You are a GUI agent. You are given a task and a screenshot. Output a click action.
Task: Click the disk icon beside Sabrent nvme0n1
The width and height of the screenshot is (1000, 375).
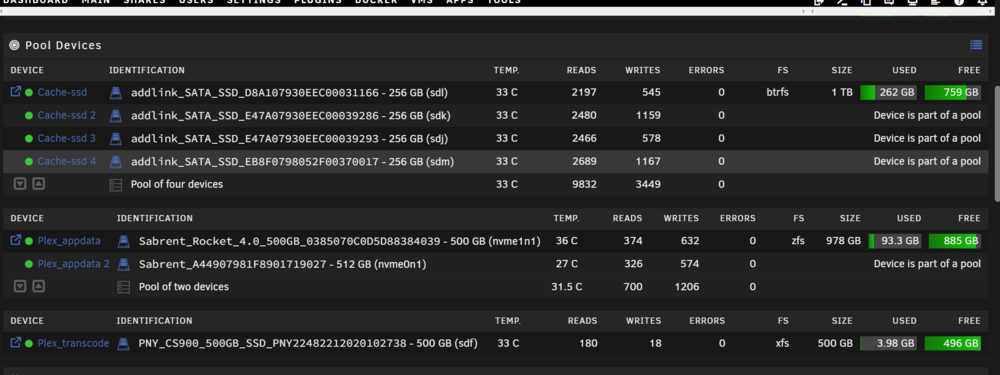click(124, 264)
